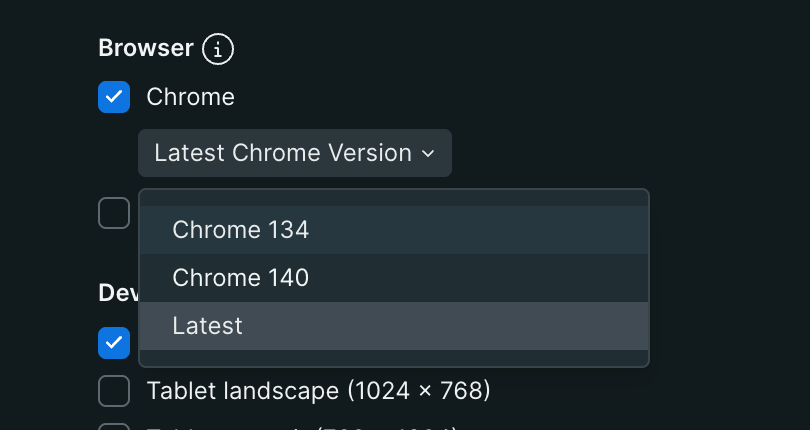Select Chrome 134 from the version list
810x430 pixels.
click(240, 230)
